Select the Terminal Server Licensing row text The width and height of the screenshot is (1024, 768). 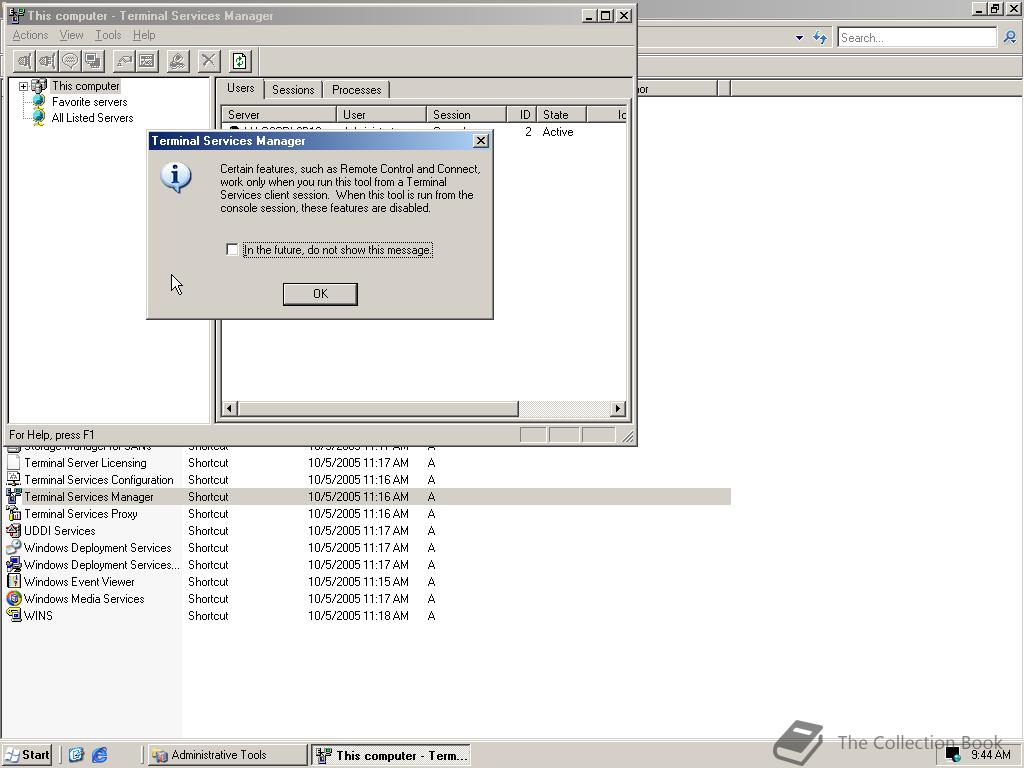(x=85, y=462)
